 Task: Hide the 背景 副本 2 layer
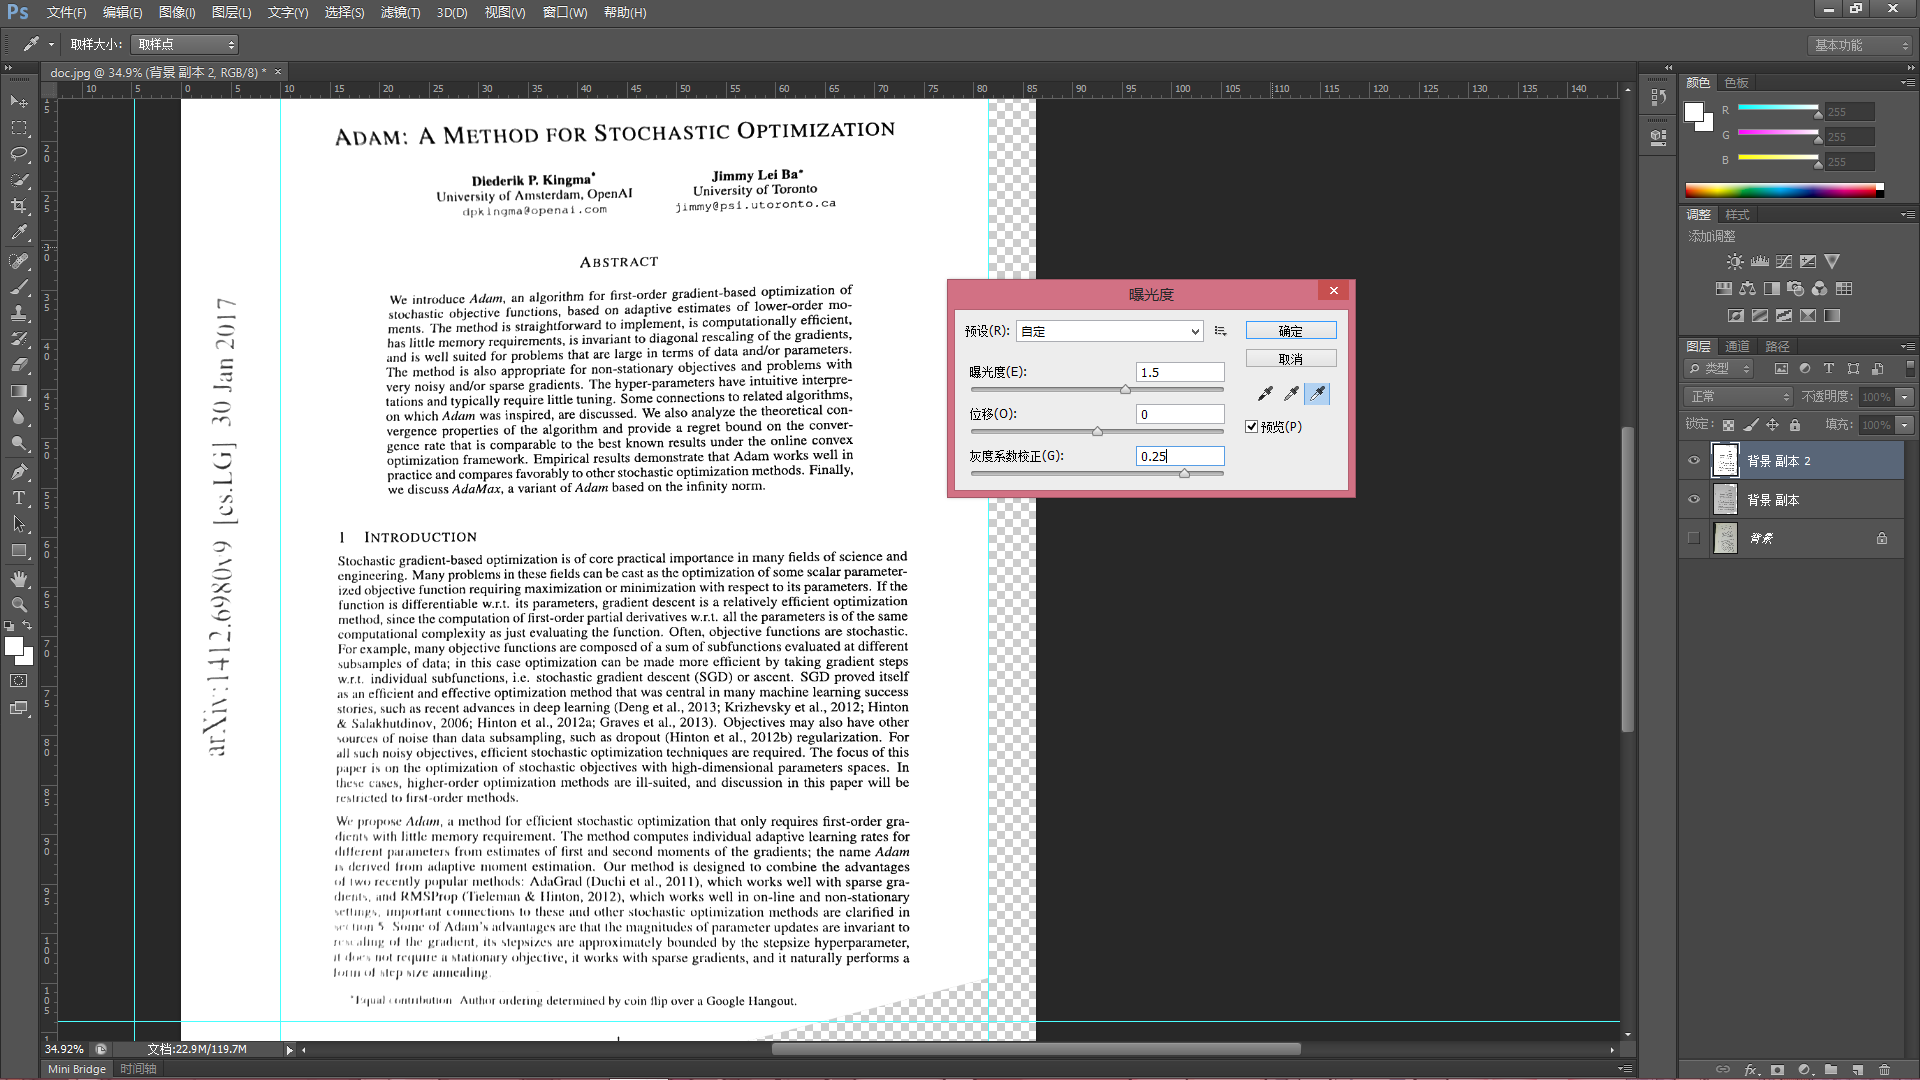click(1694, 461)
